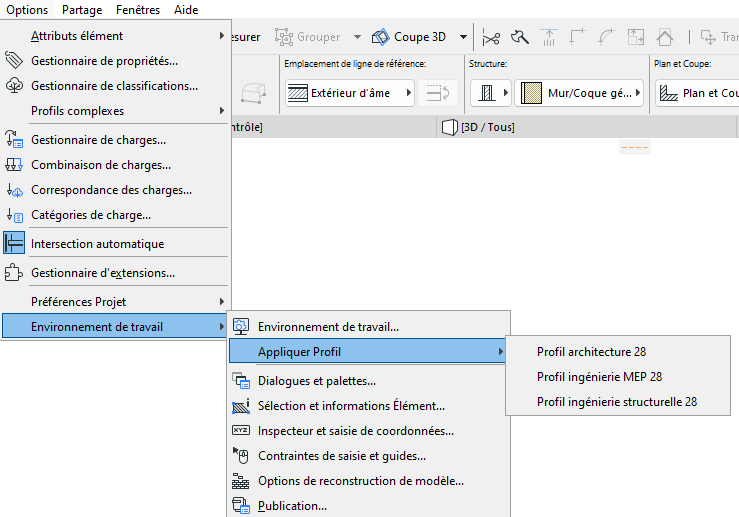The image size is (739, 517).
Task: Click the puzzle piece extensions icon
Action: pyautogui.click(x=14, y=272)
